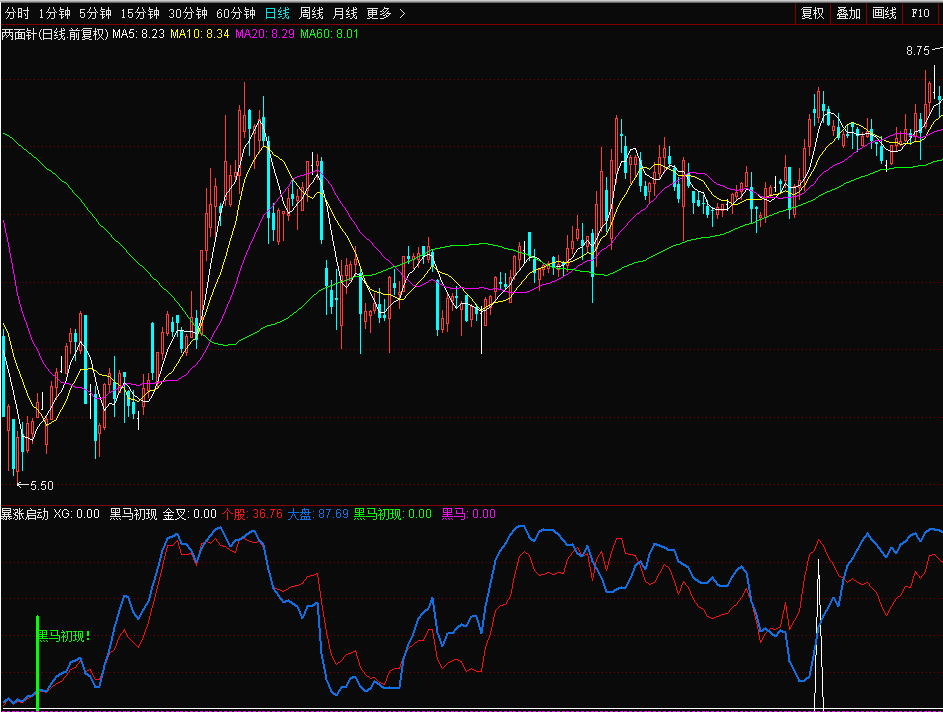Click the 个股: 36.76 red label
This screenshot has height=712, width=943.
point(252,514)
